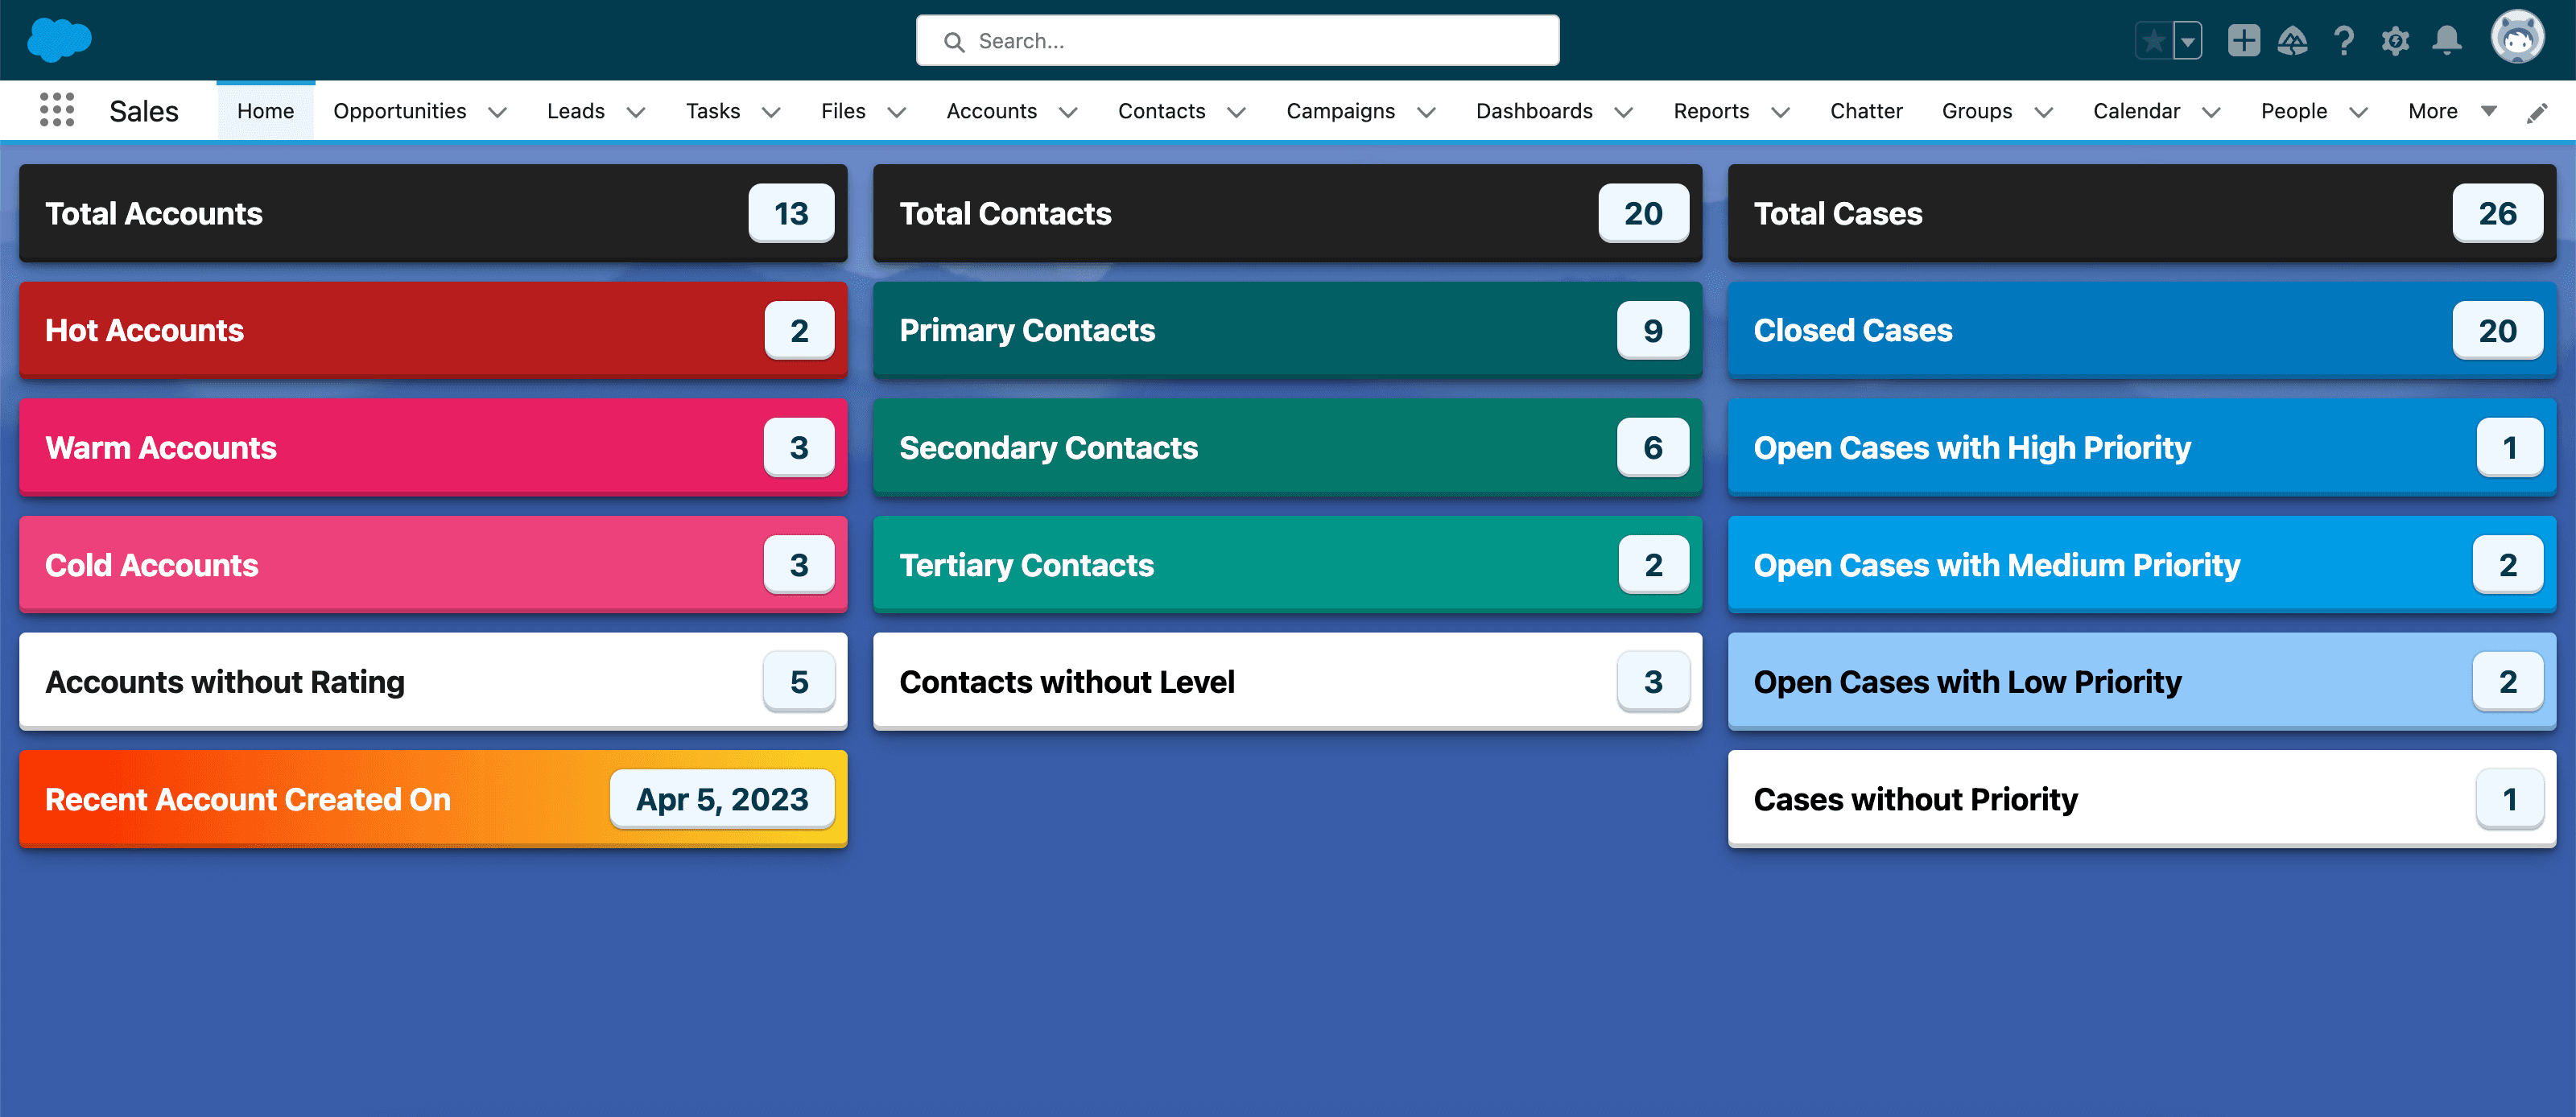
Task: Click the Salesforce cloud logo
Action: pyautogui.click(x=60, y=40)
